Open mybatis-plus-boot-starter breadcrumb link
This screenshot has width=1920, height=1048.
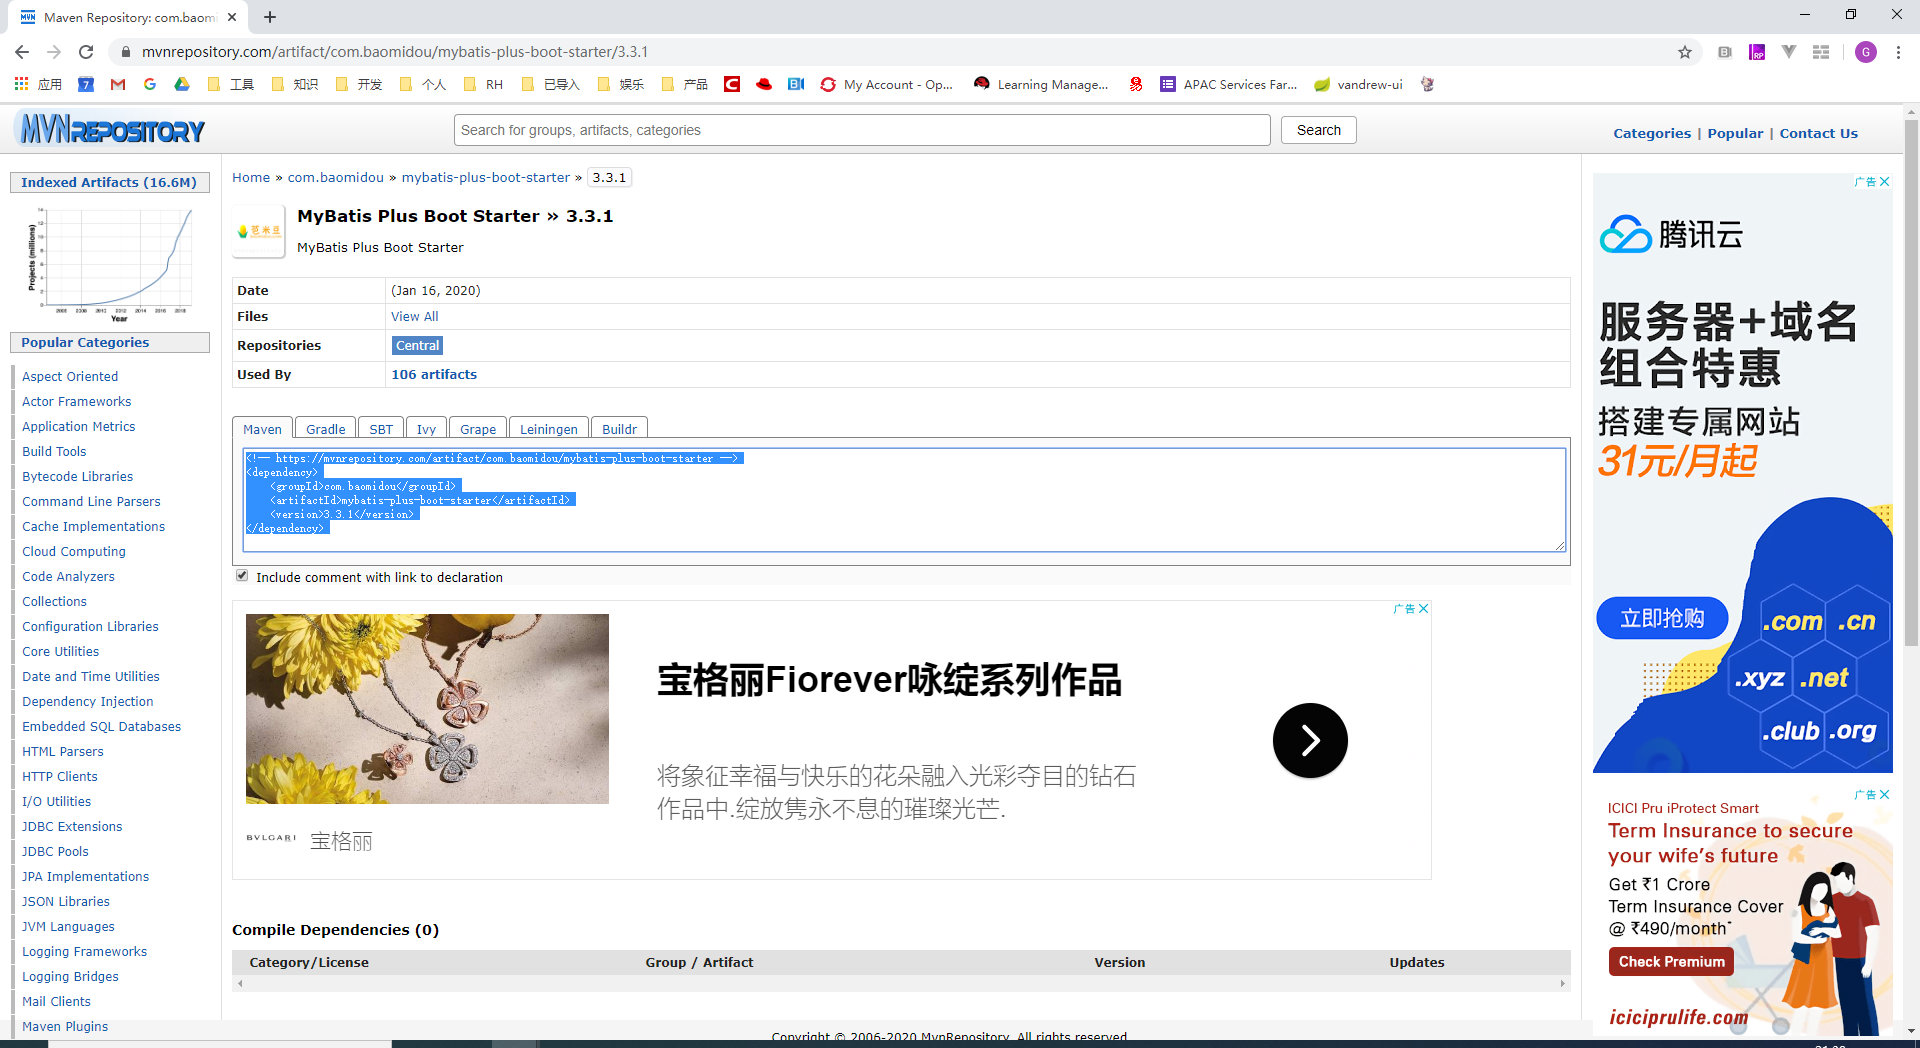tap(486, 177)
